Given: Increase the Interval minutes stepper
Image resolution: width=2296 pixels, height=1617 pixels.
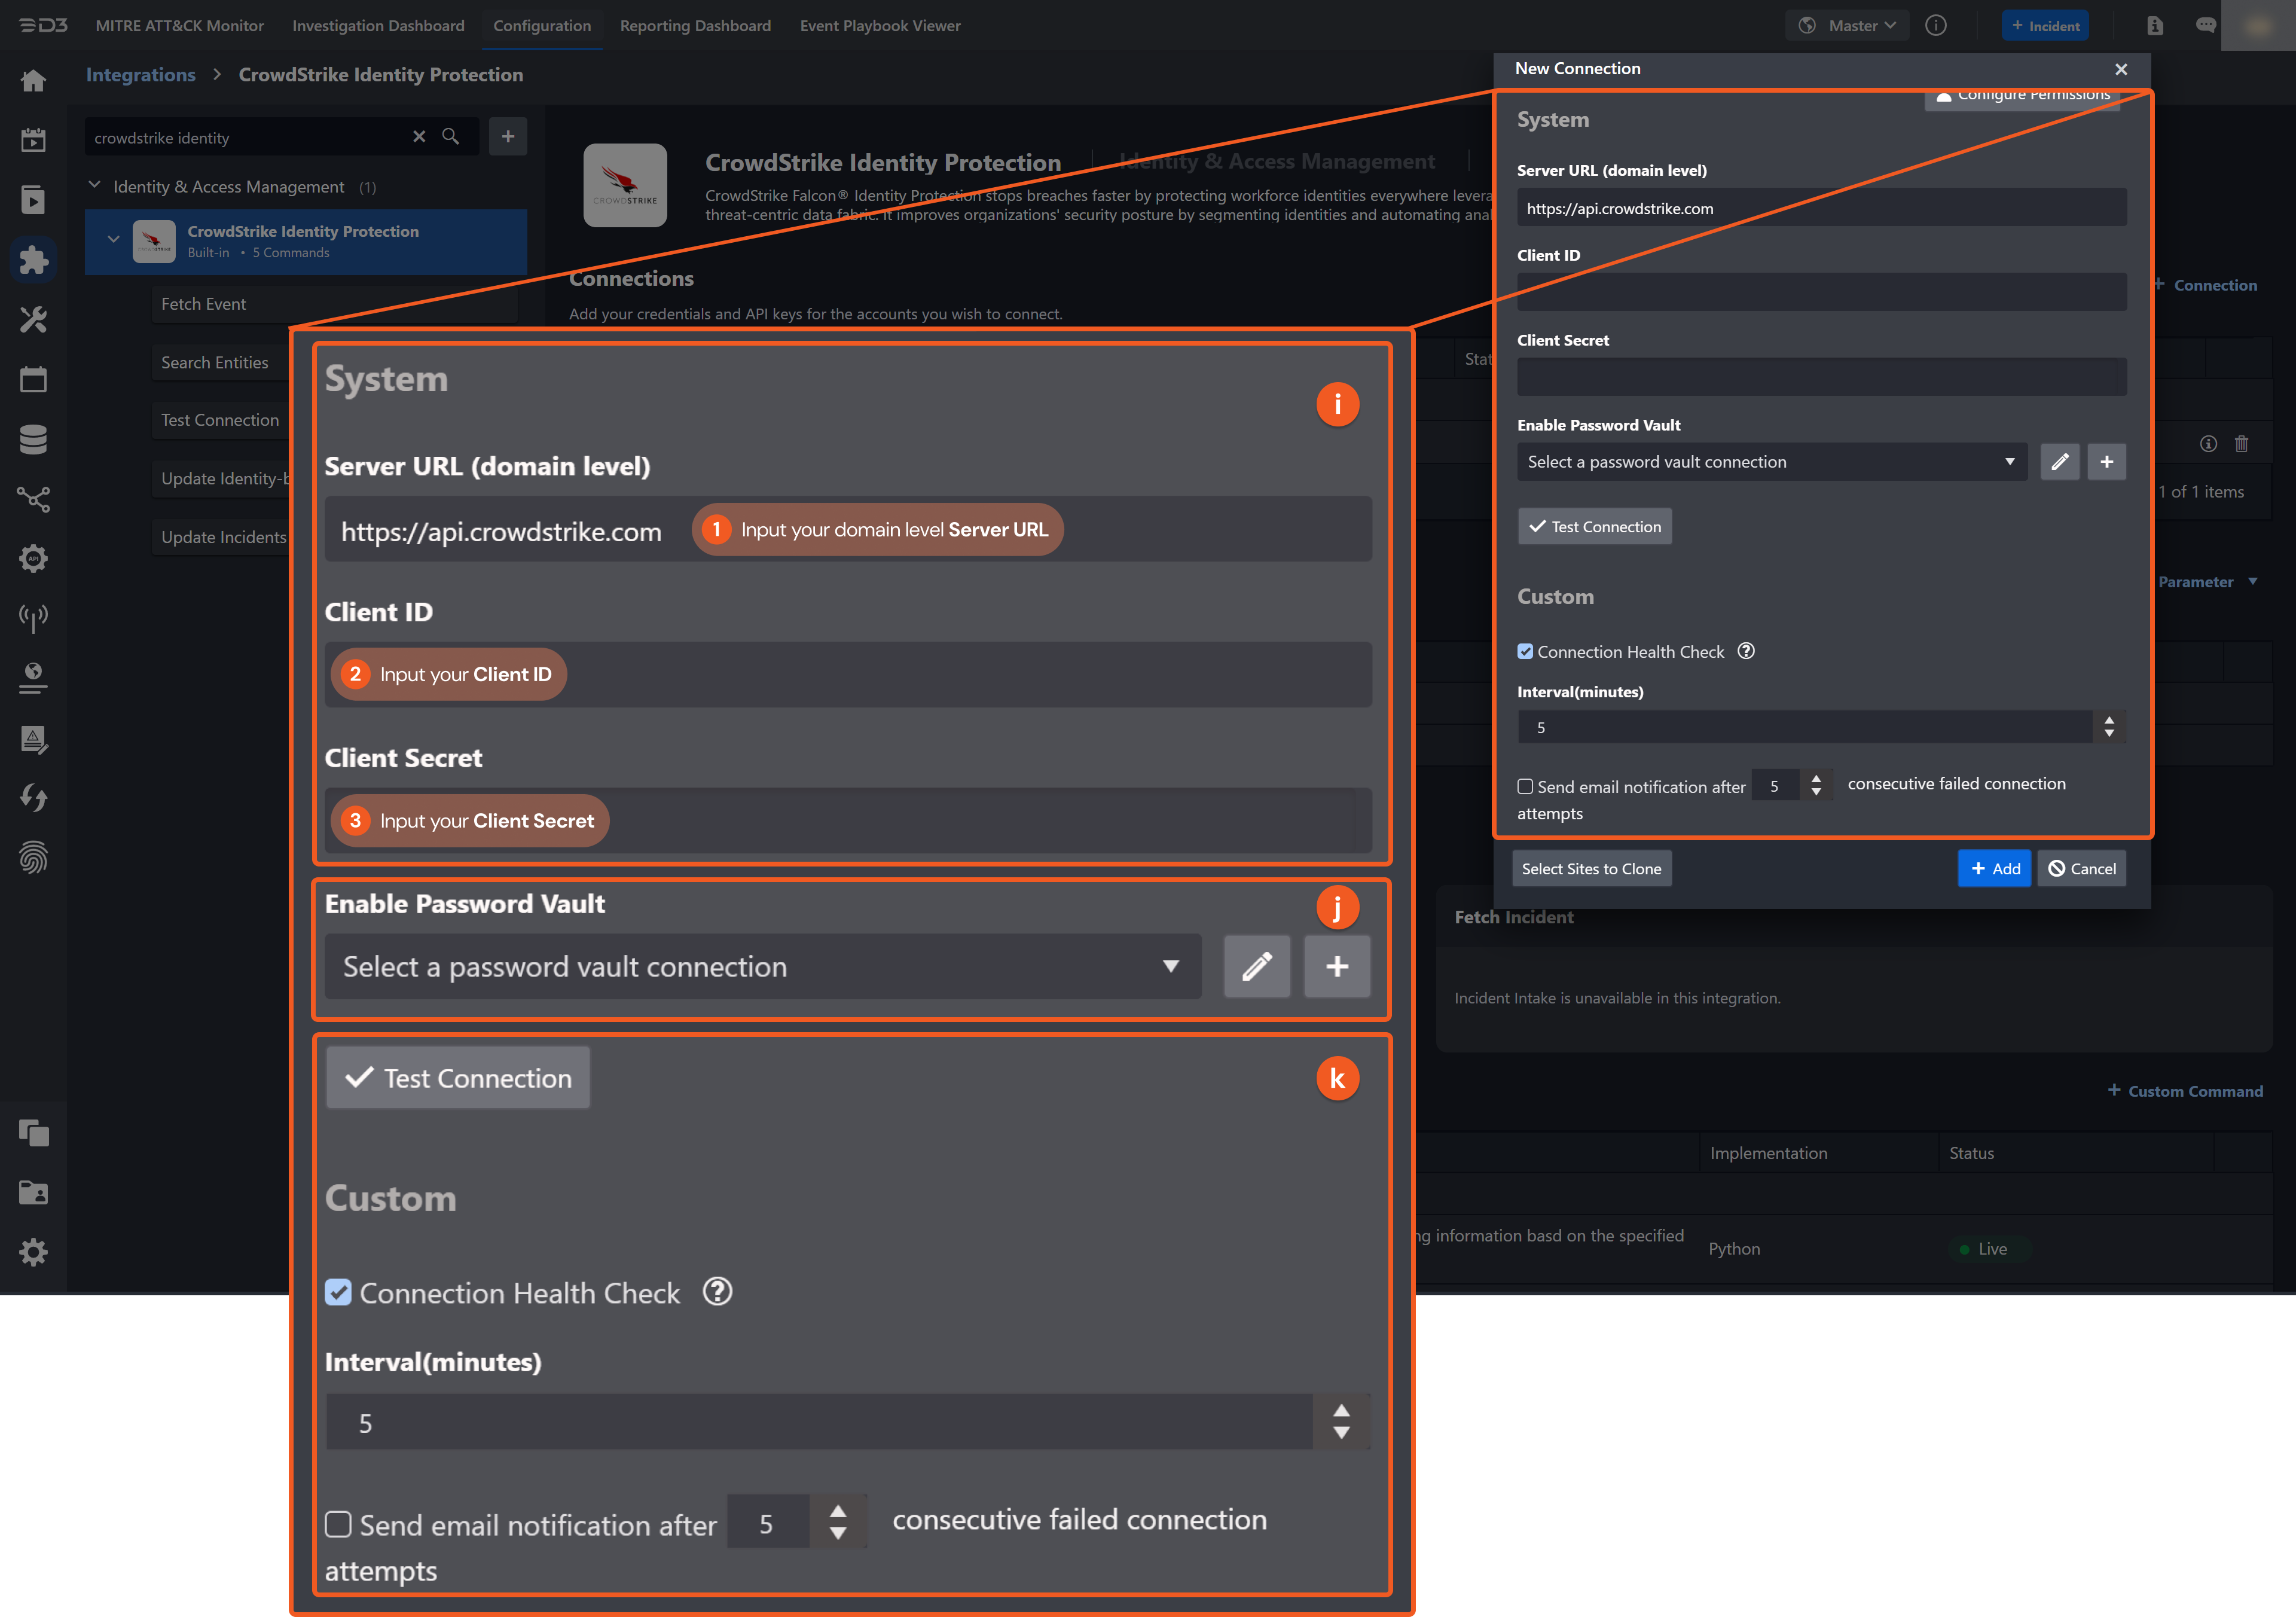Looking at the screenshot, I should click(2108, 720).
